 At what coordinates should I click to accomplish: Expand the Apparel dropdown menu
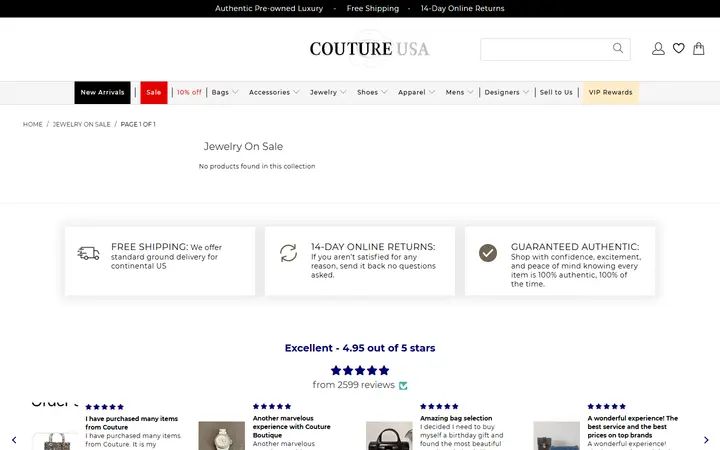(x=416, y=92)
